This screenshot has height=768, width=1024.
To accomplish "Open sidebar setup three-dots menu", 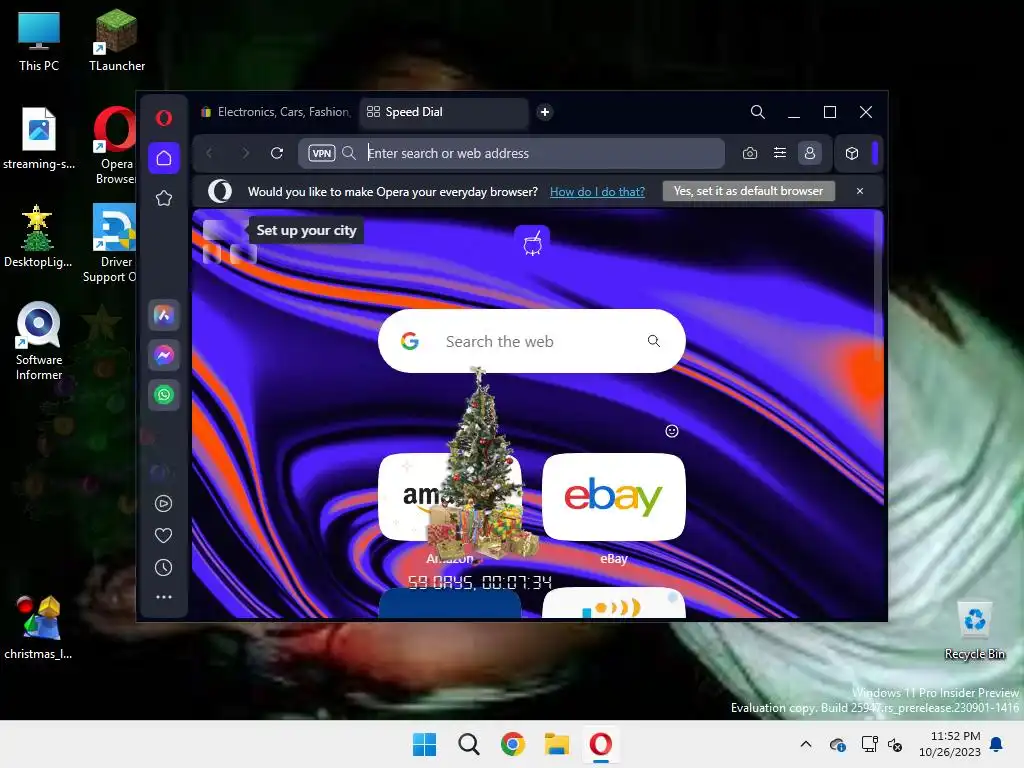I will coord(163,597).
